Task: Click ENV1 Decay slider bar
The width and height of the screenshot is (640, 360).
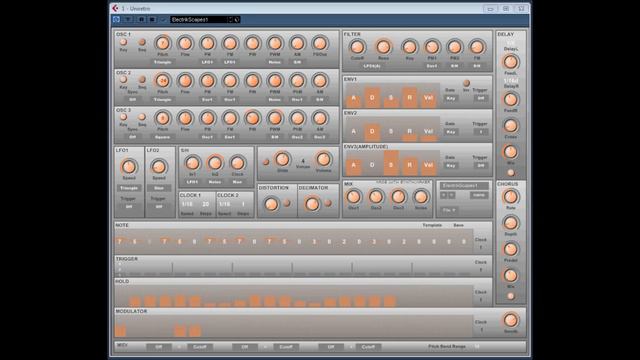Action: pos(372,97)
